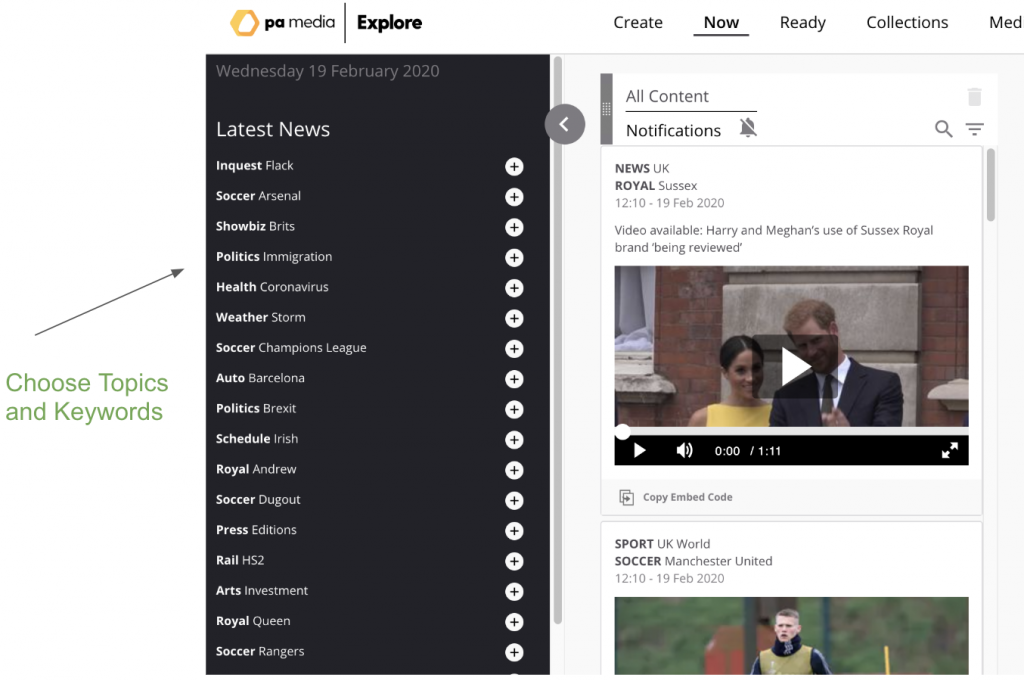This screenshot has height=681, width=1024.
Task: Open the Soccer Champions League topic
Action: [291, 348]
